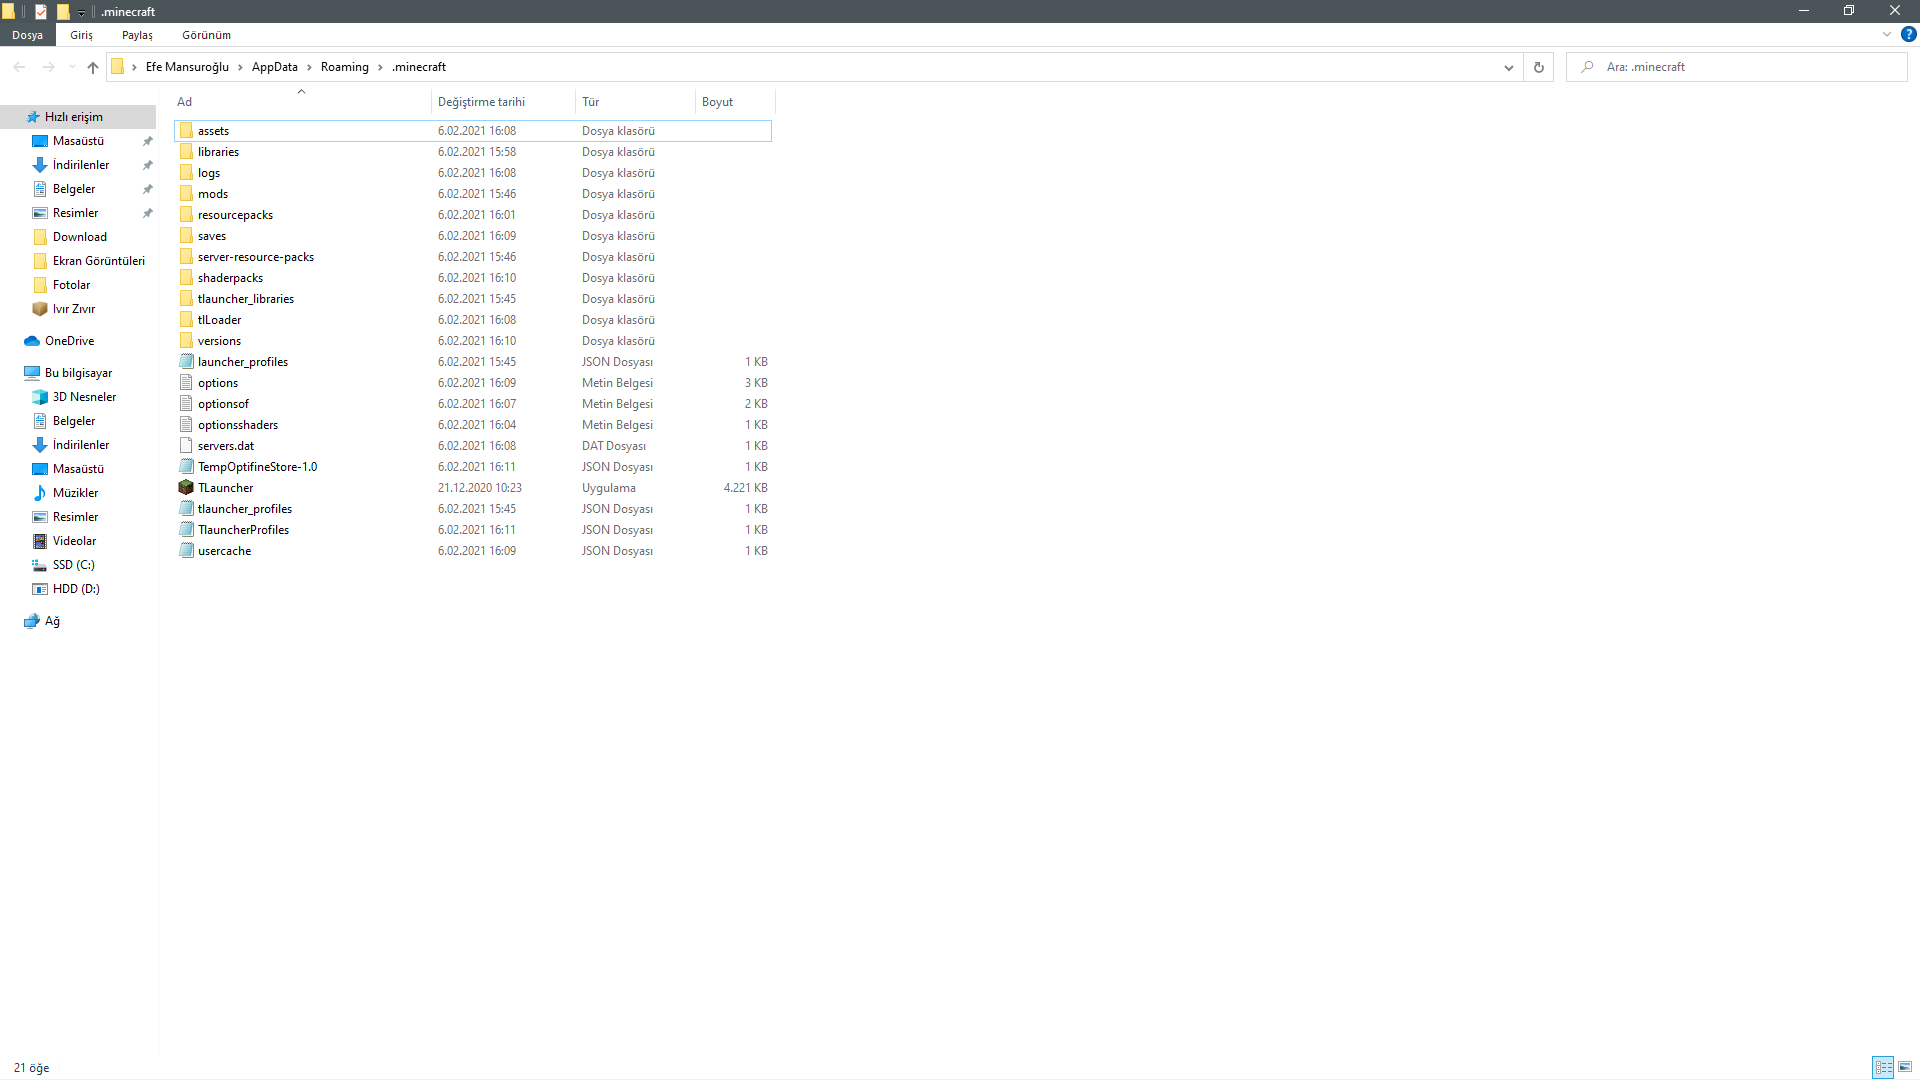The image size is (1920, 1080).
Task: Select the TempOptifineStore-1.0 file
Action: [473, 467]
